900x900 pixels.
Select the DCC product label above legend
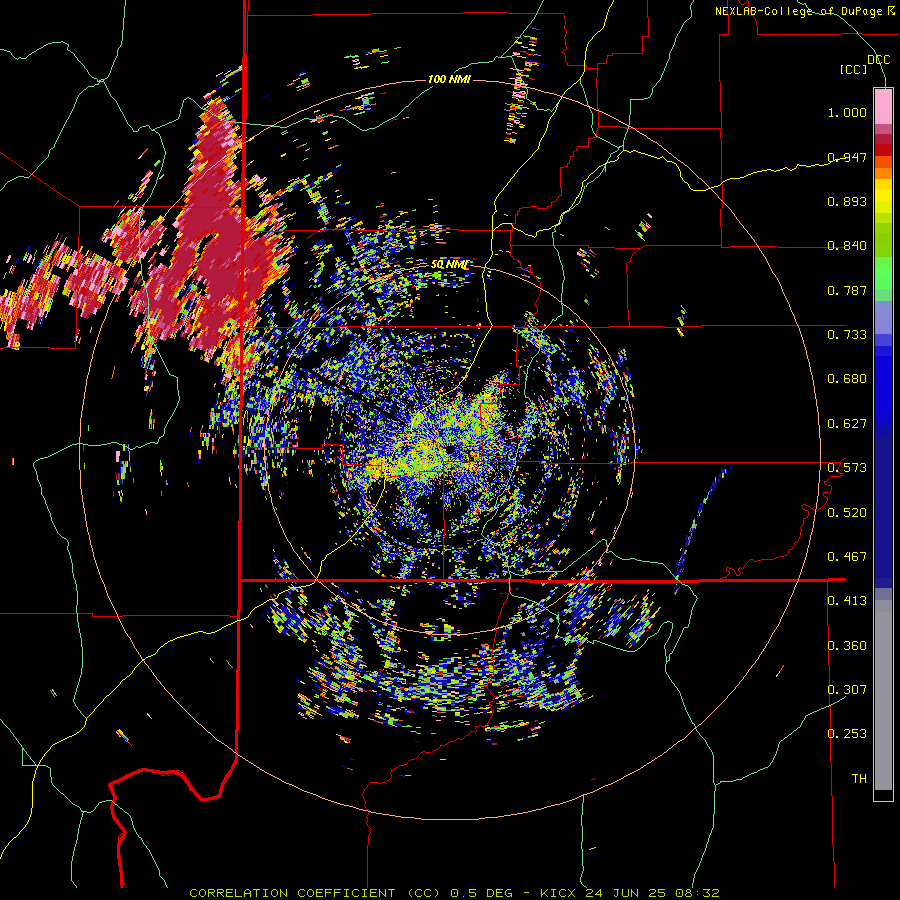point(878,60)
